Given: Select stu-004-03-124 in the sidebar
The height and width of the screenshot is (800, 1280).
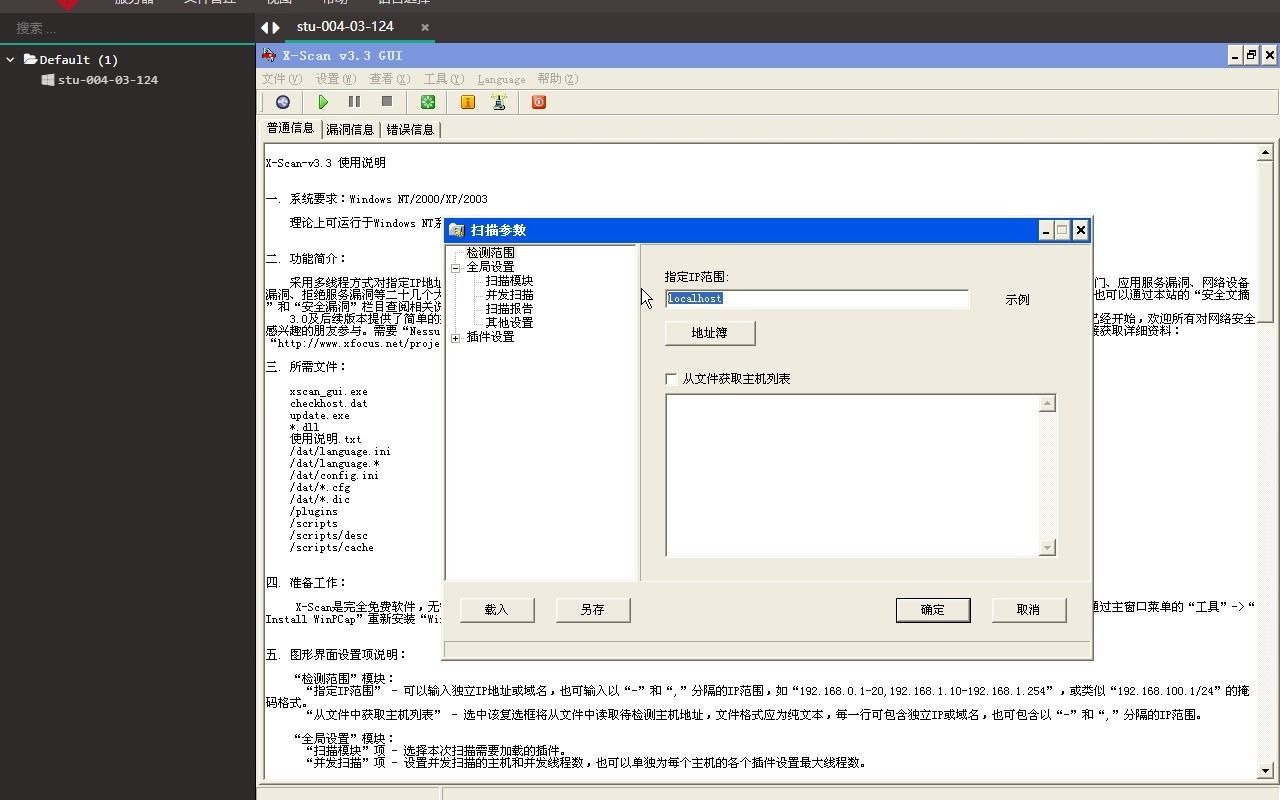Looking at the screenshot, I should pyautogui.click(x=107, y=80).
